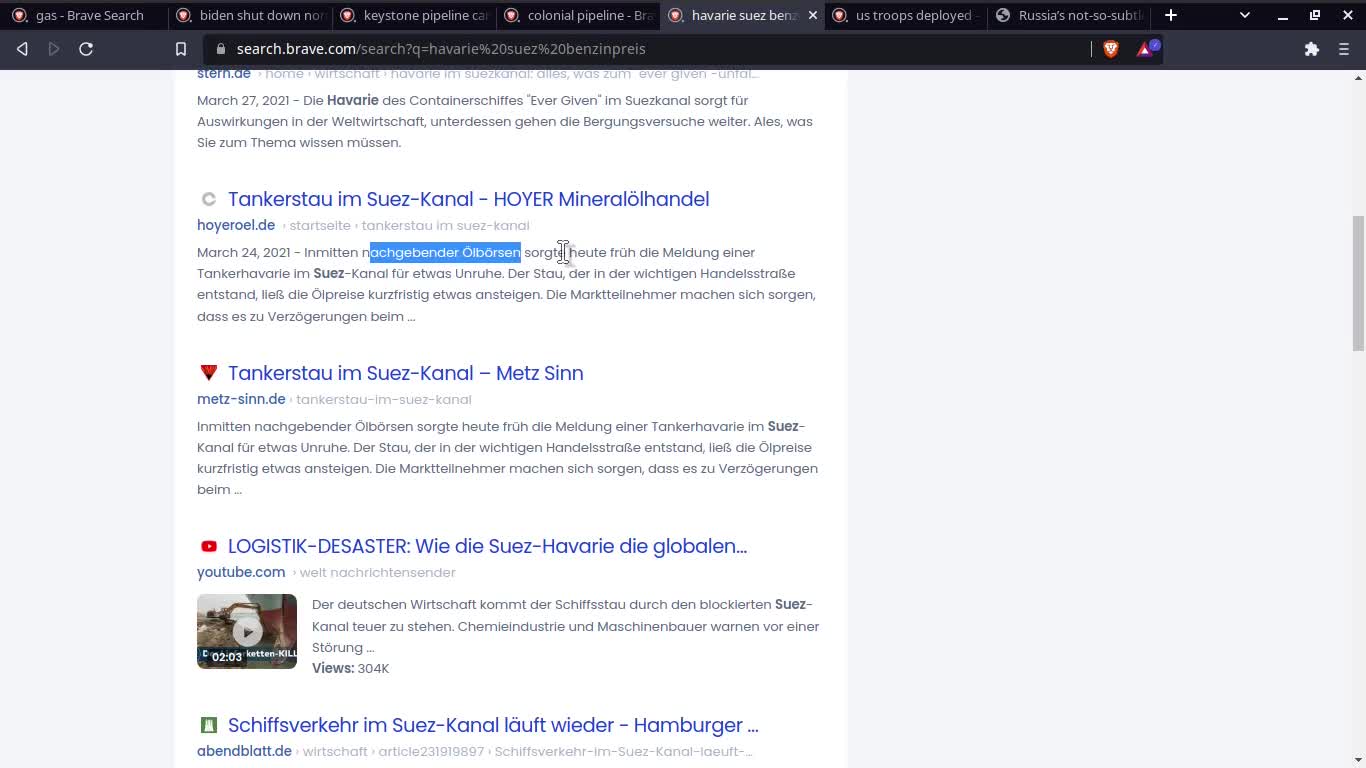Viewport: 1366px width, 768px height.
Task: Switch to keystone pipeline tab
Action: (412, 15)
